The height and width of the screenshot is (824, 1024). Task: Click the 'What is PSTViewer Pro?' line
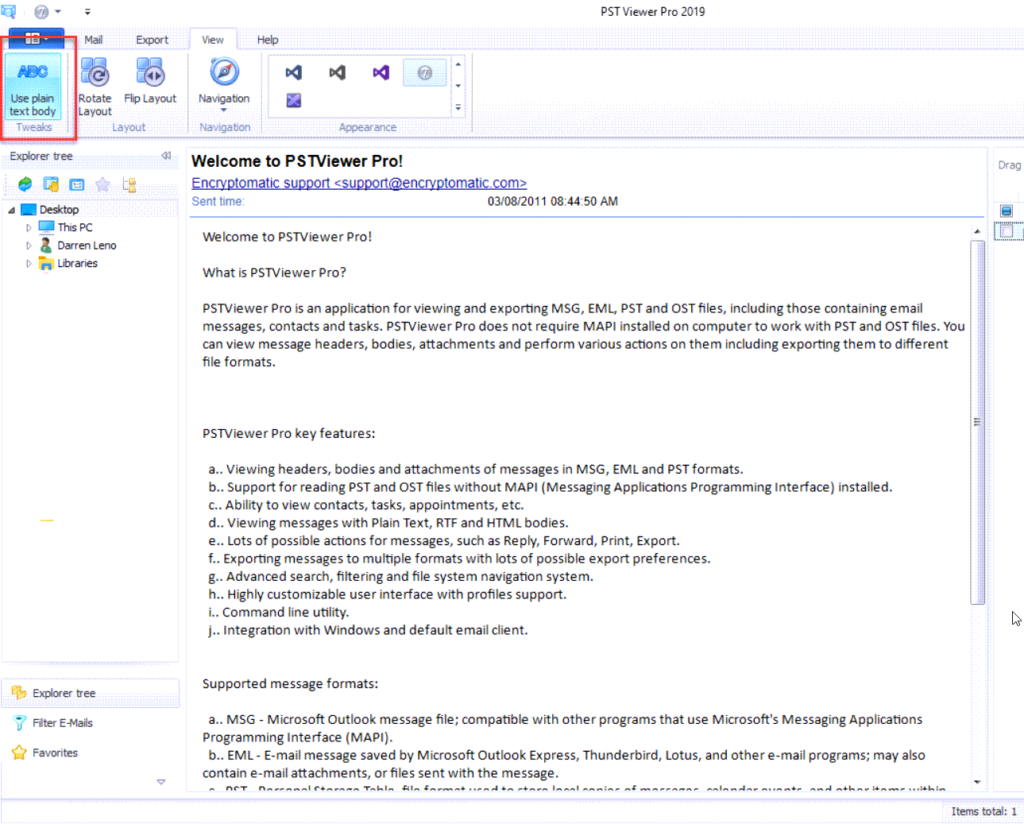274,272
